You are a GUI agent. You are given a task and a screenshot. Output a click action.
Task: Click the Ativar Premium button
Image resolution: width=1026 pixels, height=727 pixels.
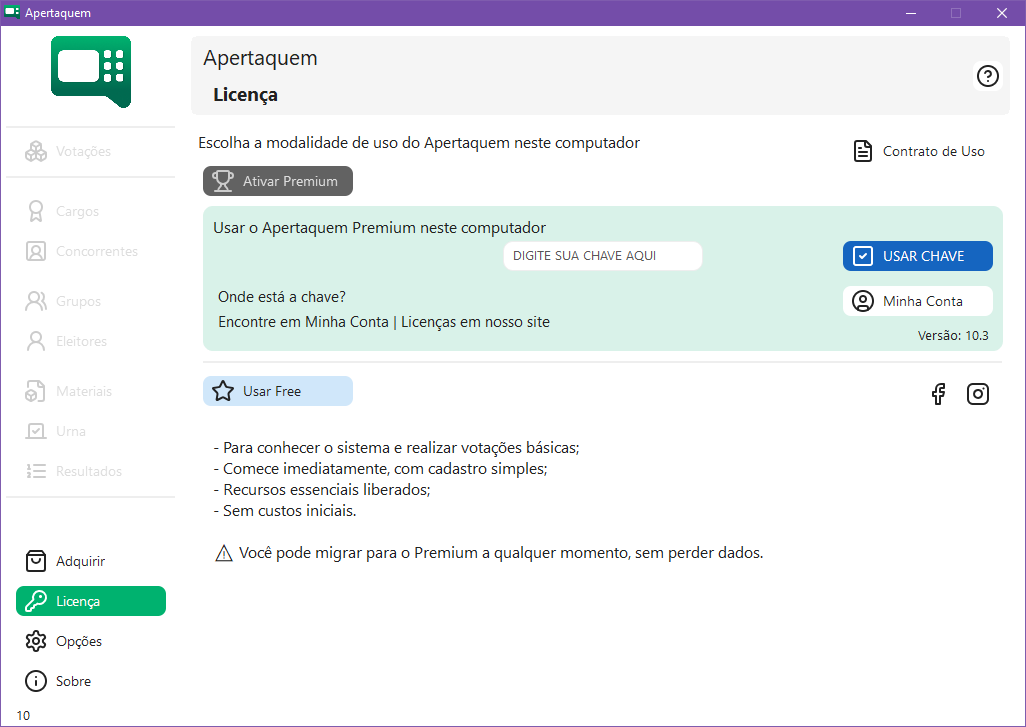point(277,181)
